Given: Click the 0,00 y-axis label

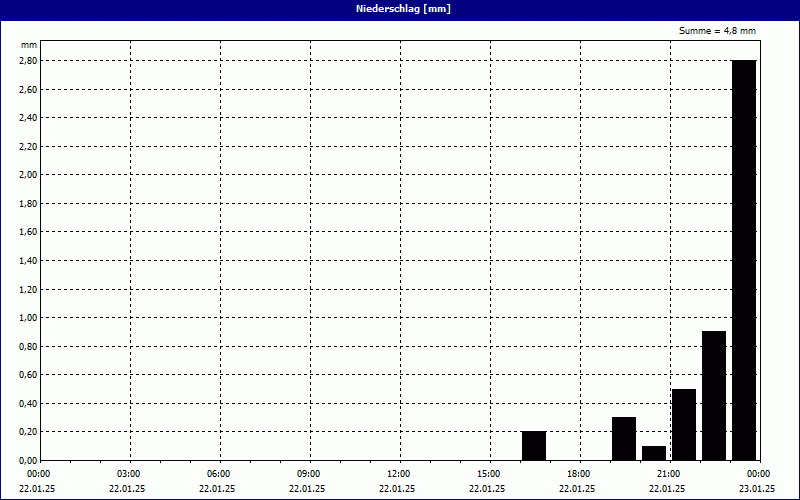Looking at the screenshot, I should tap(29, 461).
